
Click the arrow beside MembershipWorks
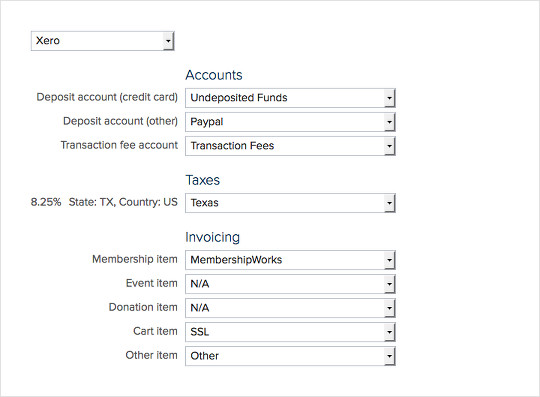pos(389,260)
